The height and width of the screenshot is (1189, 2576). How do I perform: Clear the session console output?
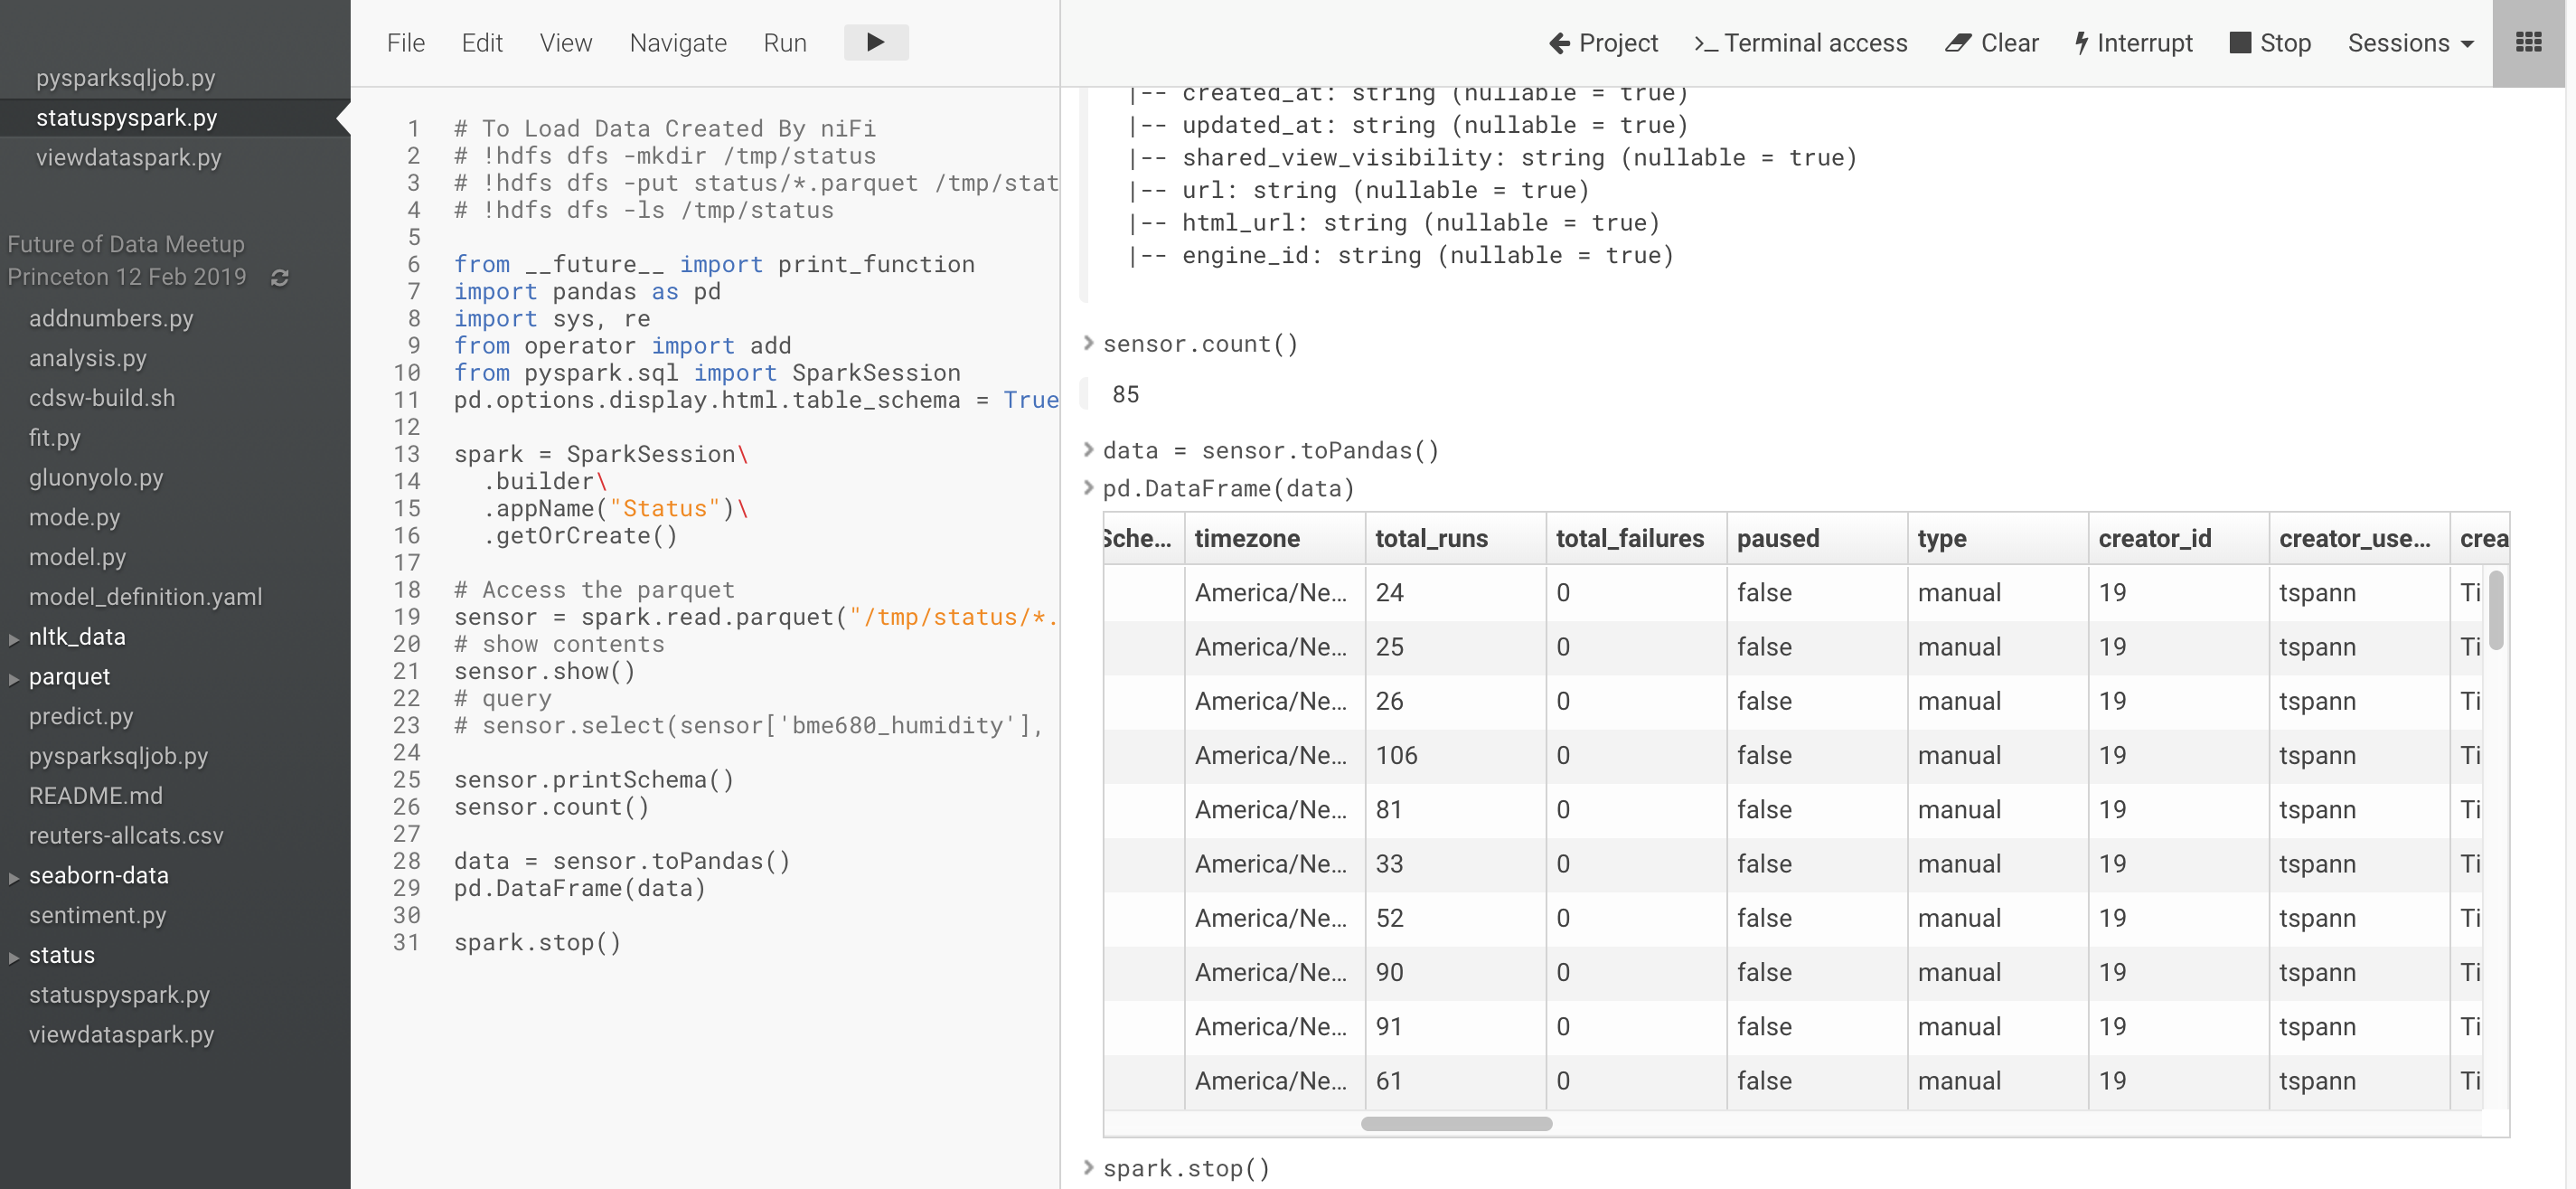click(x=1991, y=43)
